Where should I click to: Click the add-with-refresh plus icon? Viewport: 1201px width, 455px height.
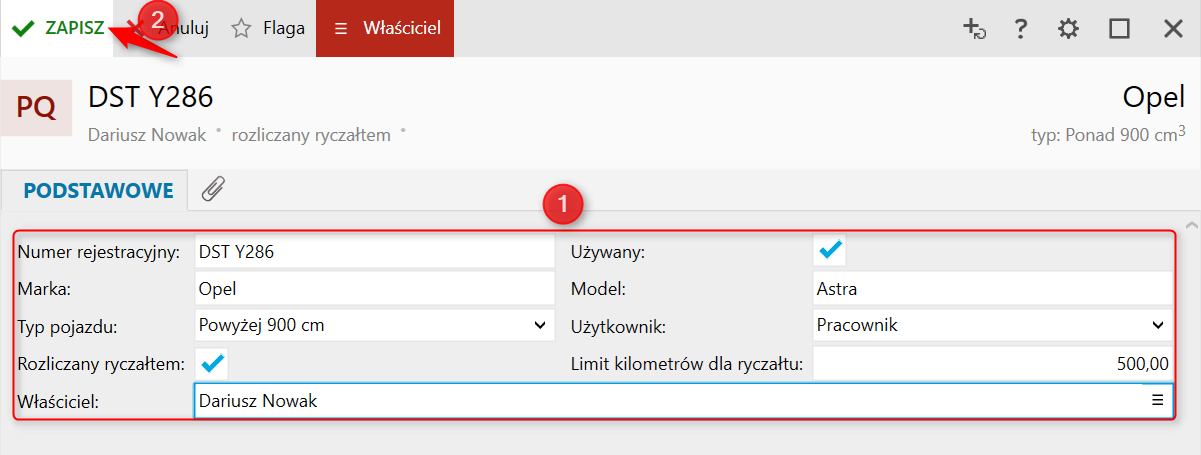tap(974, 29)
